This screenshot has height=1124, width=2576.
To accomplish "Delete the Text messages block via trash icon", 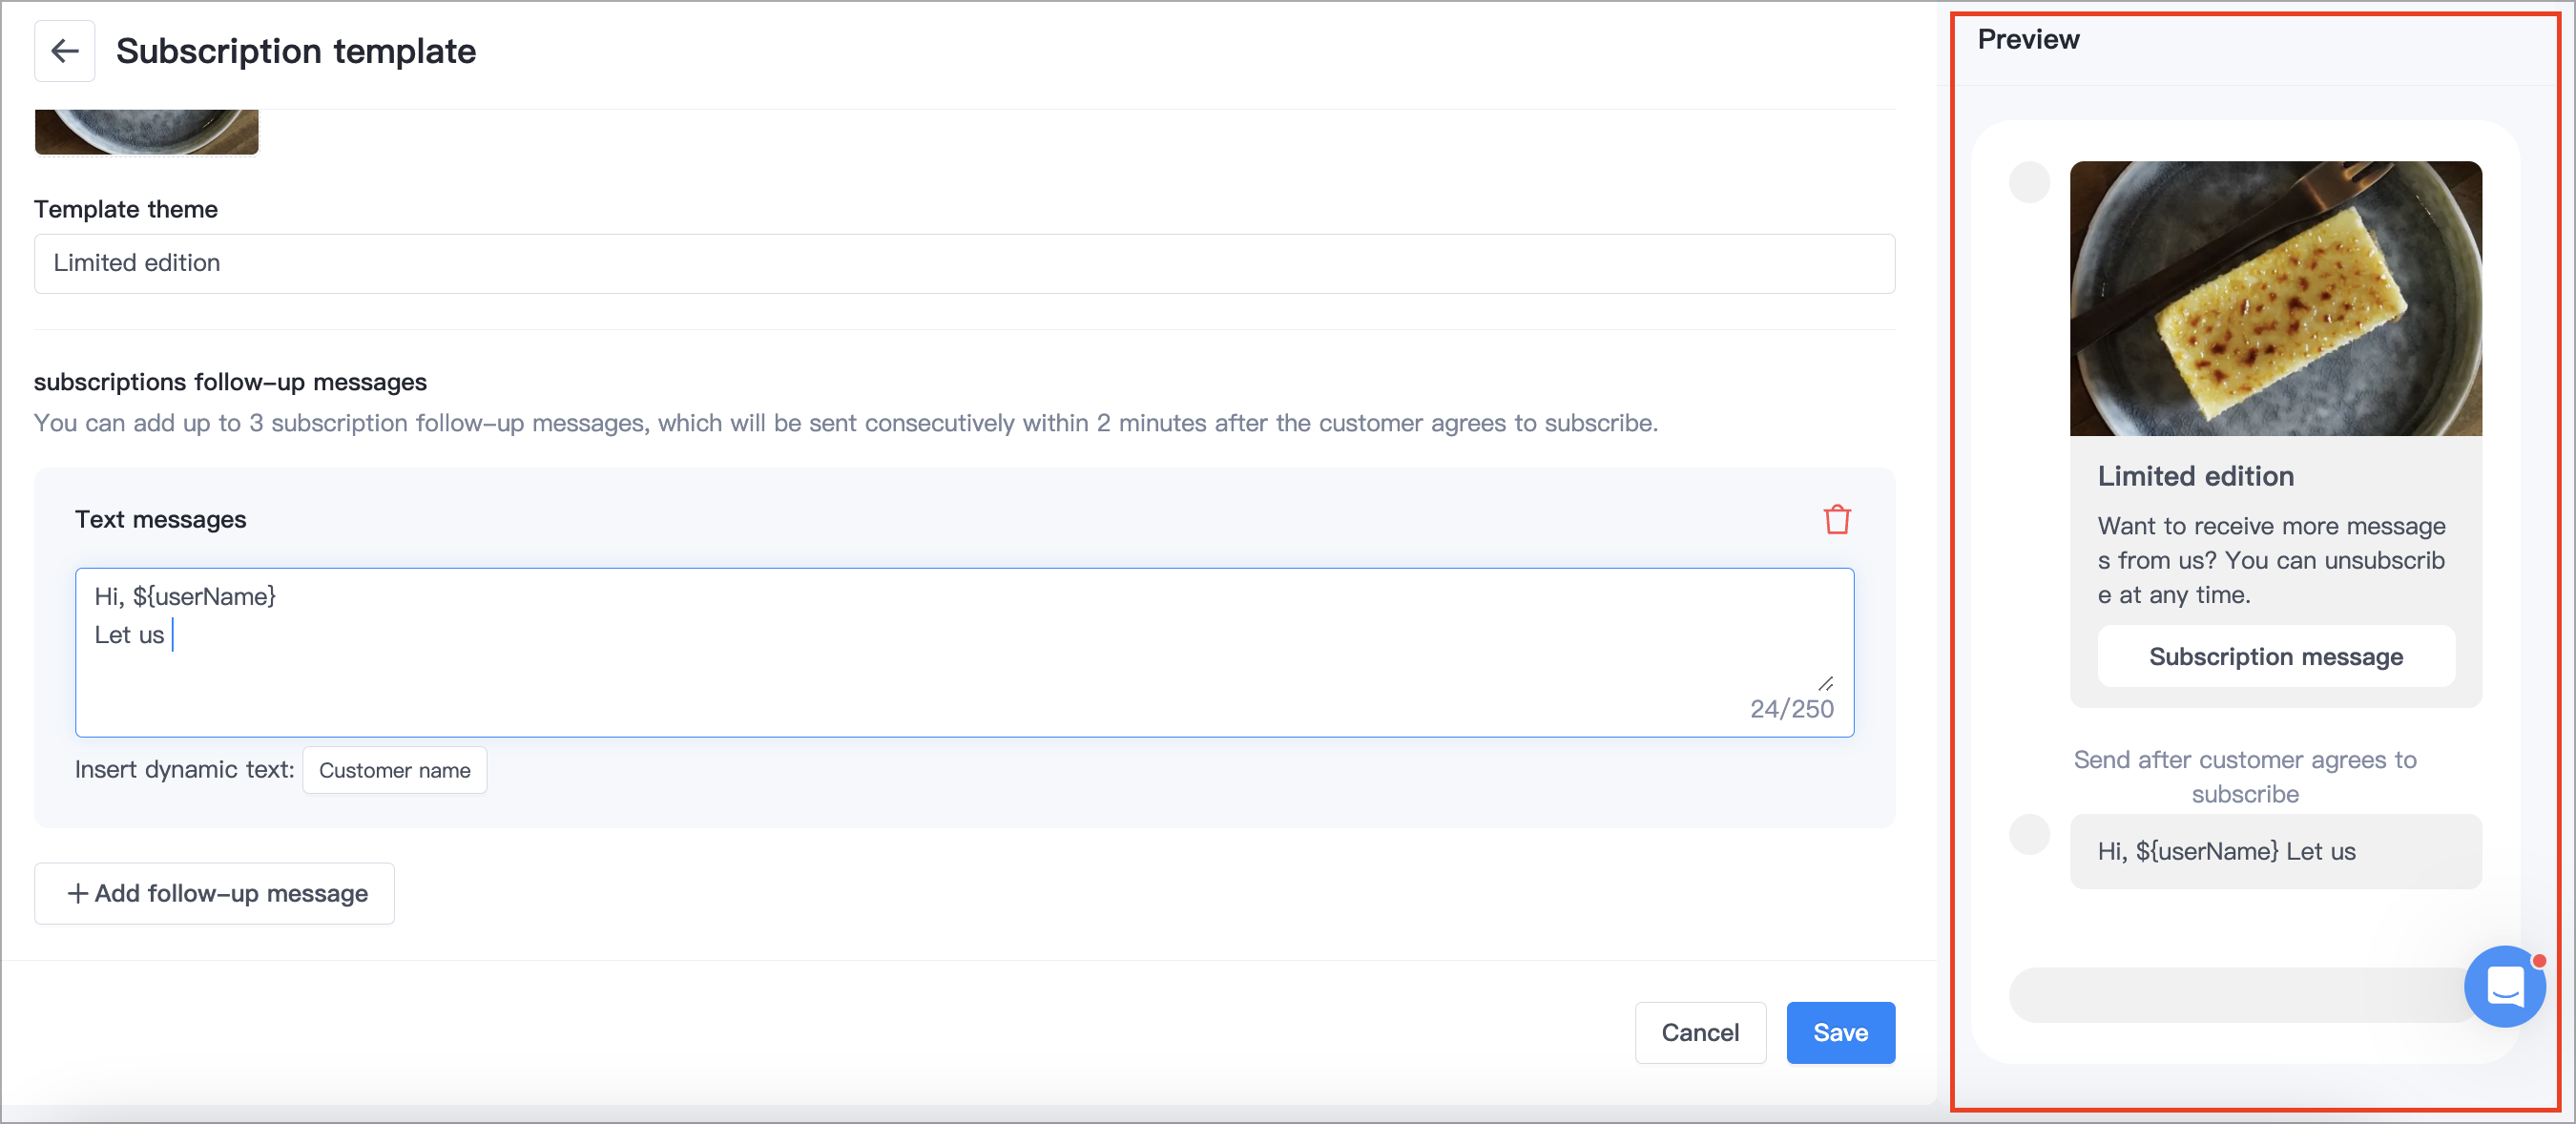I will pyautogui.click(x=1836, y=519).
